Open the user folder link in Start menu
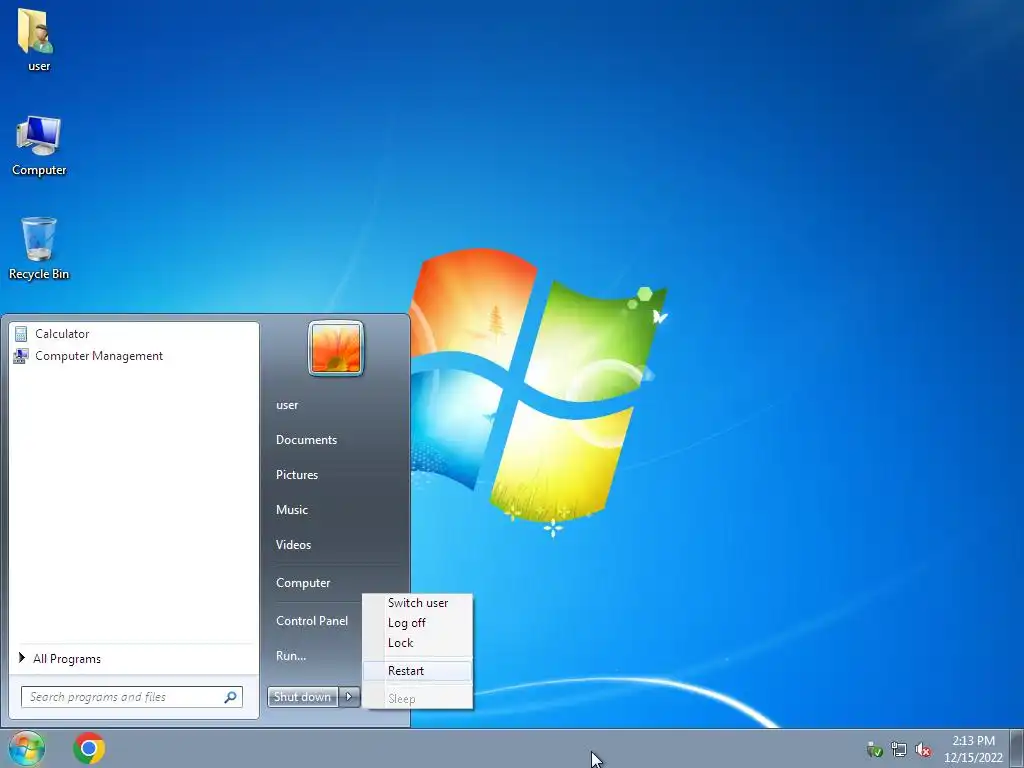Image resolution: width=1024 pixels, height=768 pixels. pyautogui.click(x=287, y=405)
